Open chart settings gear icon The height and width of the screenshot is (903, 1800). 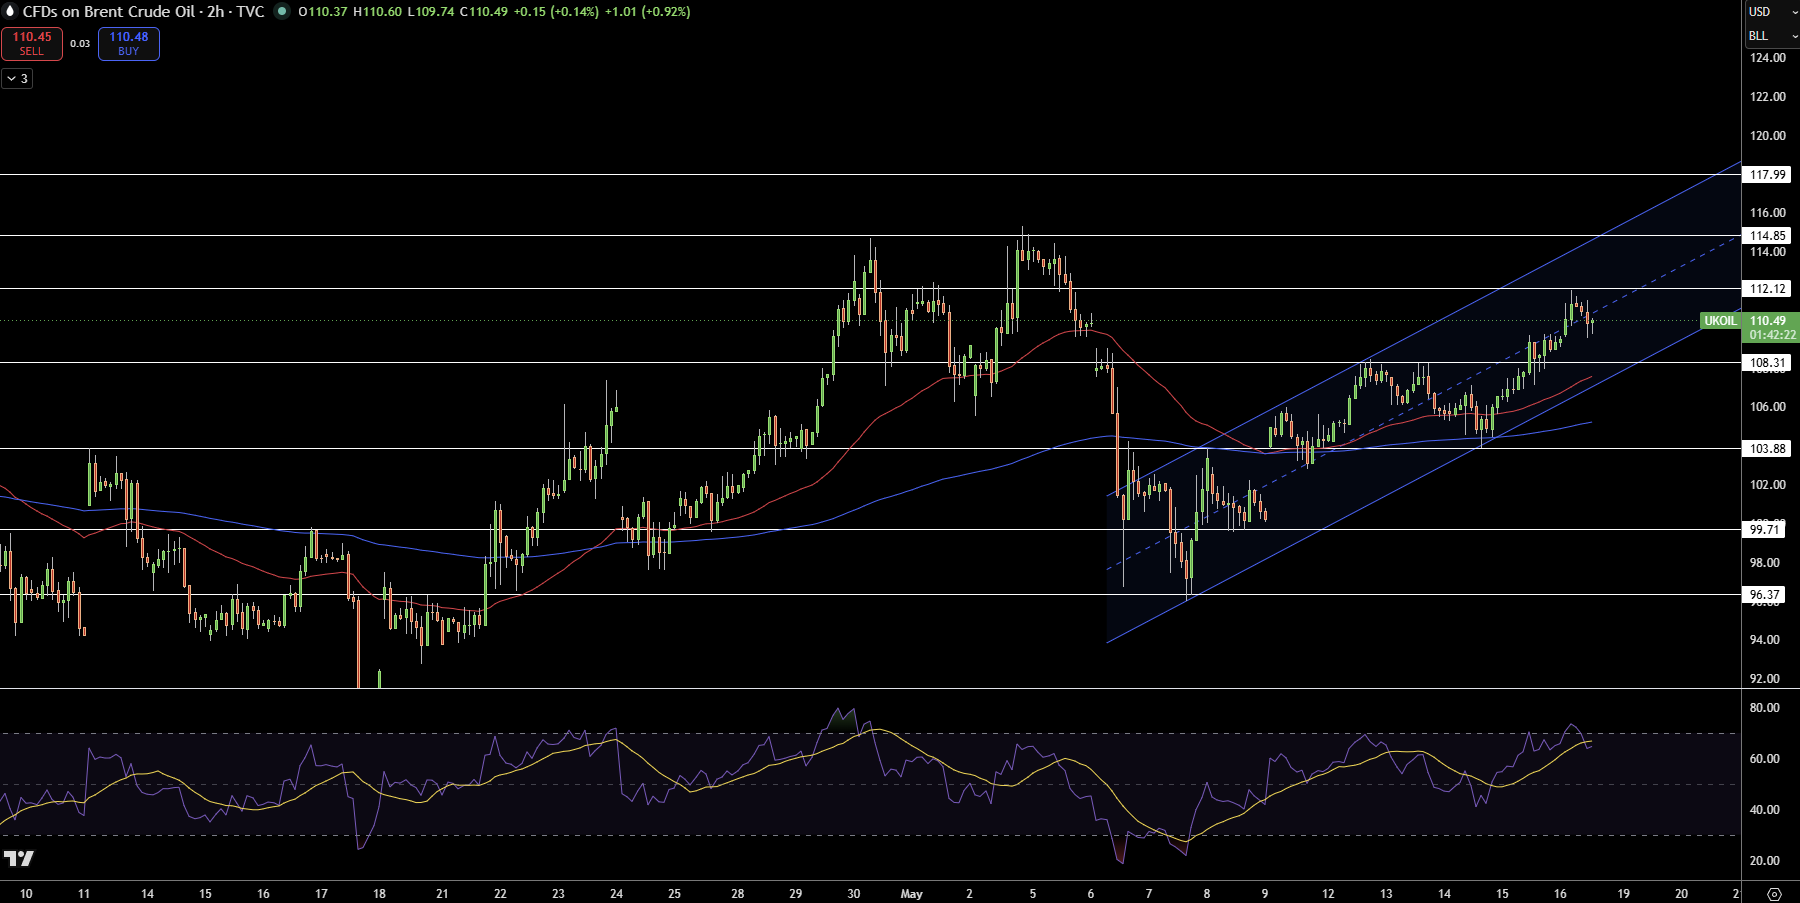click(x=1774, y=894)
